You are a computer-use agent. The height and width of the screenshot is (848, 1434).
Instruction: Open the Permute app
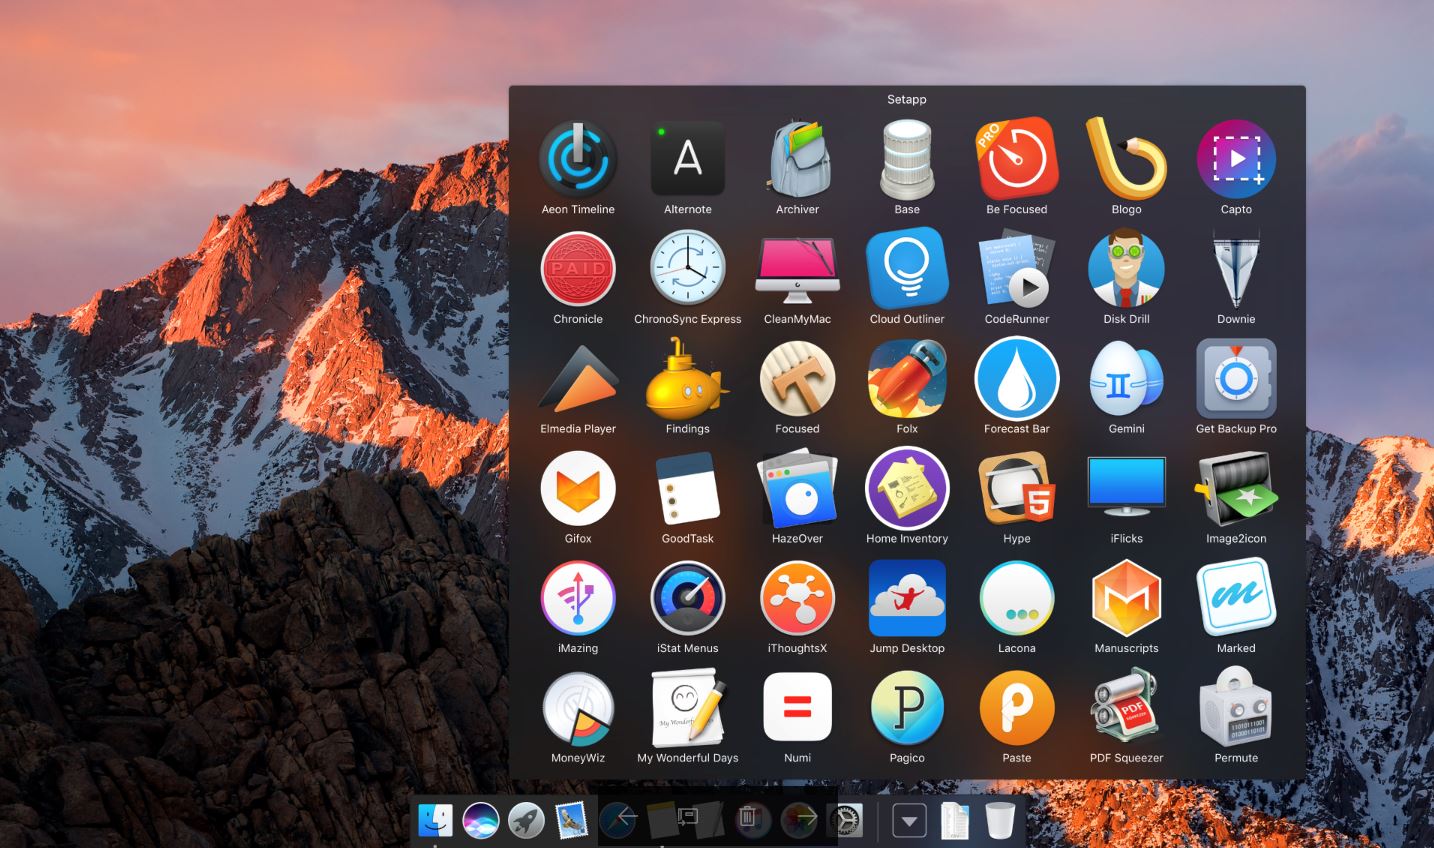pyautogui.click(x=1236, y=708)
